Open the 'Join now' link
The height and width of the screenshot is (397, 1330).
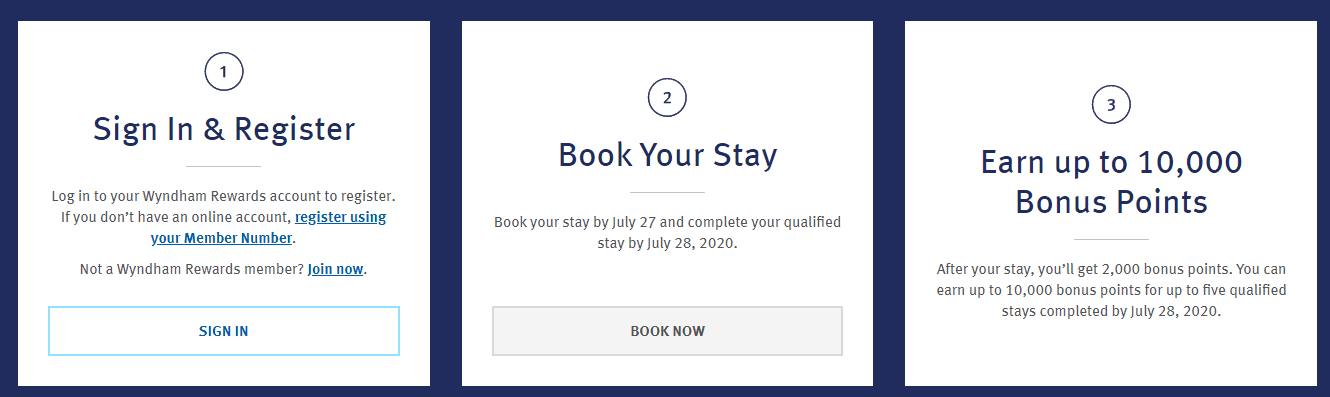[335, 269]
